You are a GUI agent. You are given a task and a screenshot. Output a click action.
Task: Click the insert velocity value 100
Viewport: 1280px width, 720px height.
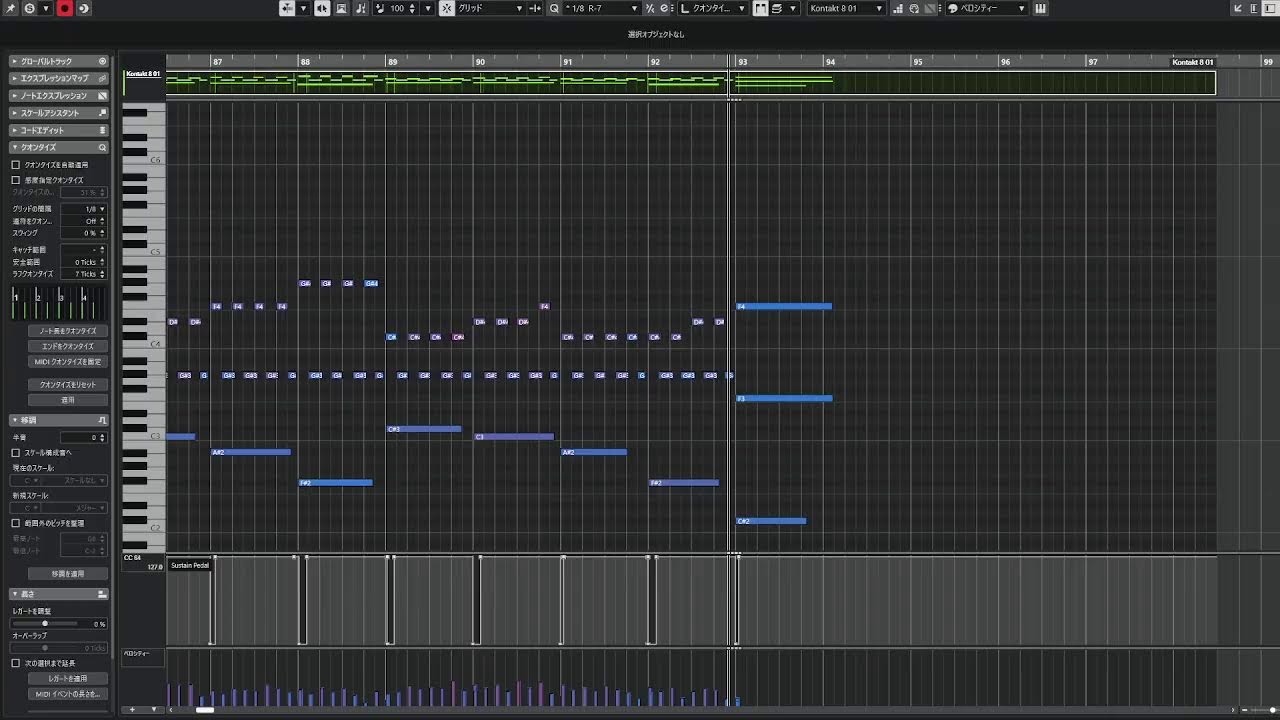[397, 8]
